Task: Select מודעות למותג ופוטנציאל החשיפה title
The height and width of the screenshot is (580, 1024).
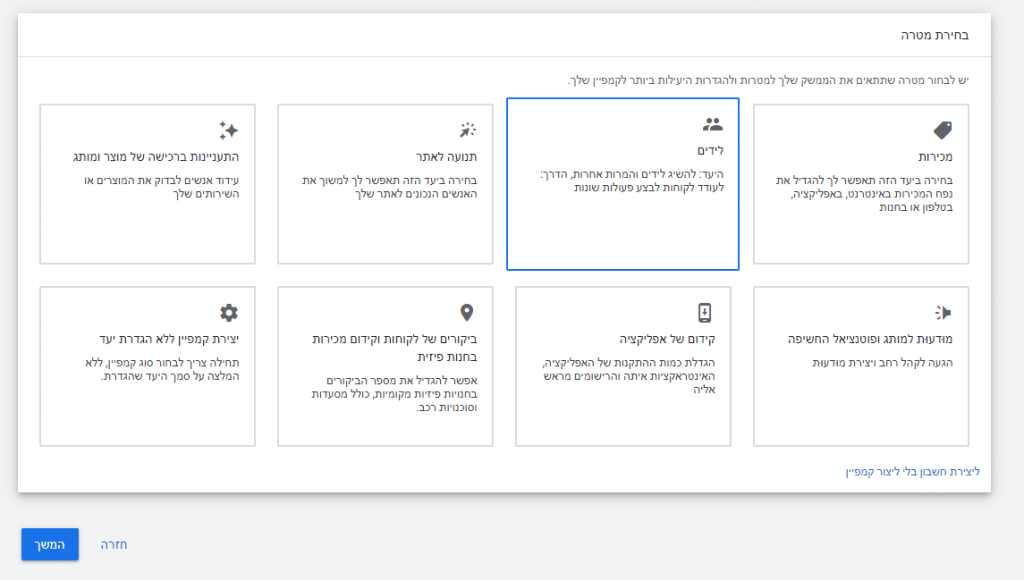Action: click(871, 339)
